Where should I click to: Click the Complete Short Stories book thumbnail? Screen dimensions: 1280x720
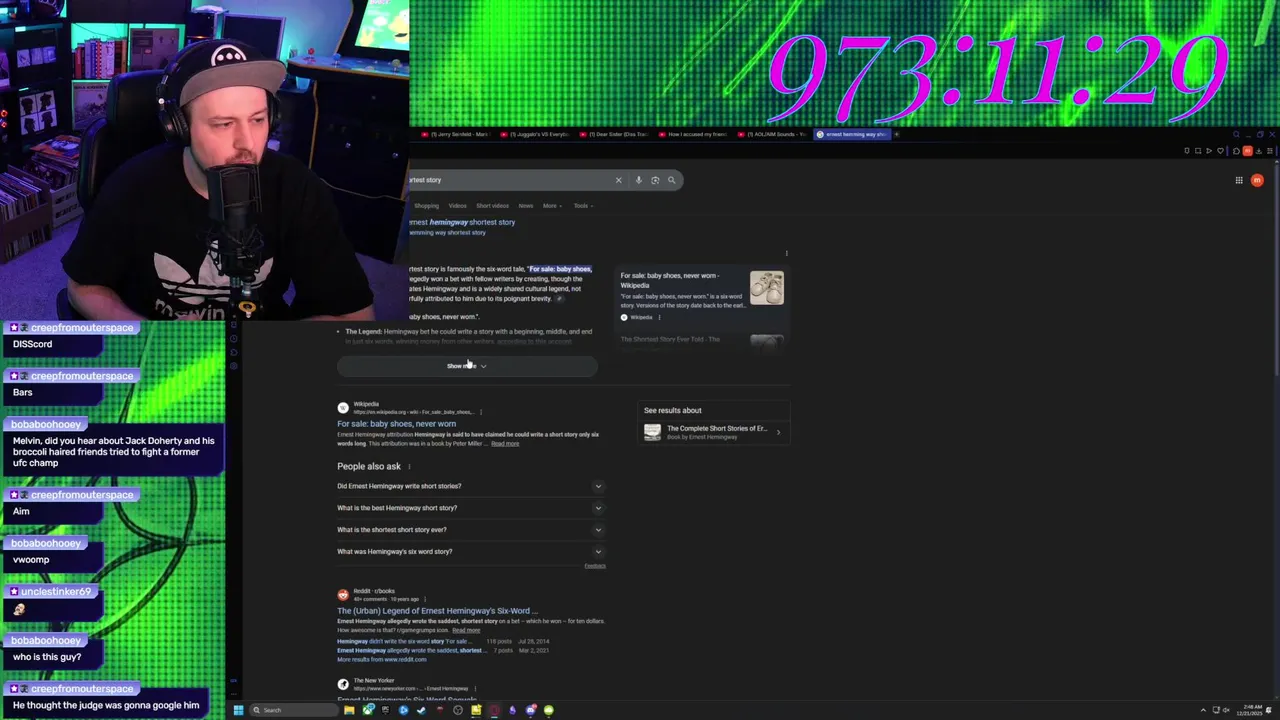(x=652, y=432)
